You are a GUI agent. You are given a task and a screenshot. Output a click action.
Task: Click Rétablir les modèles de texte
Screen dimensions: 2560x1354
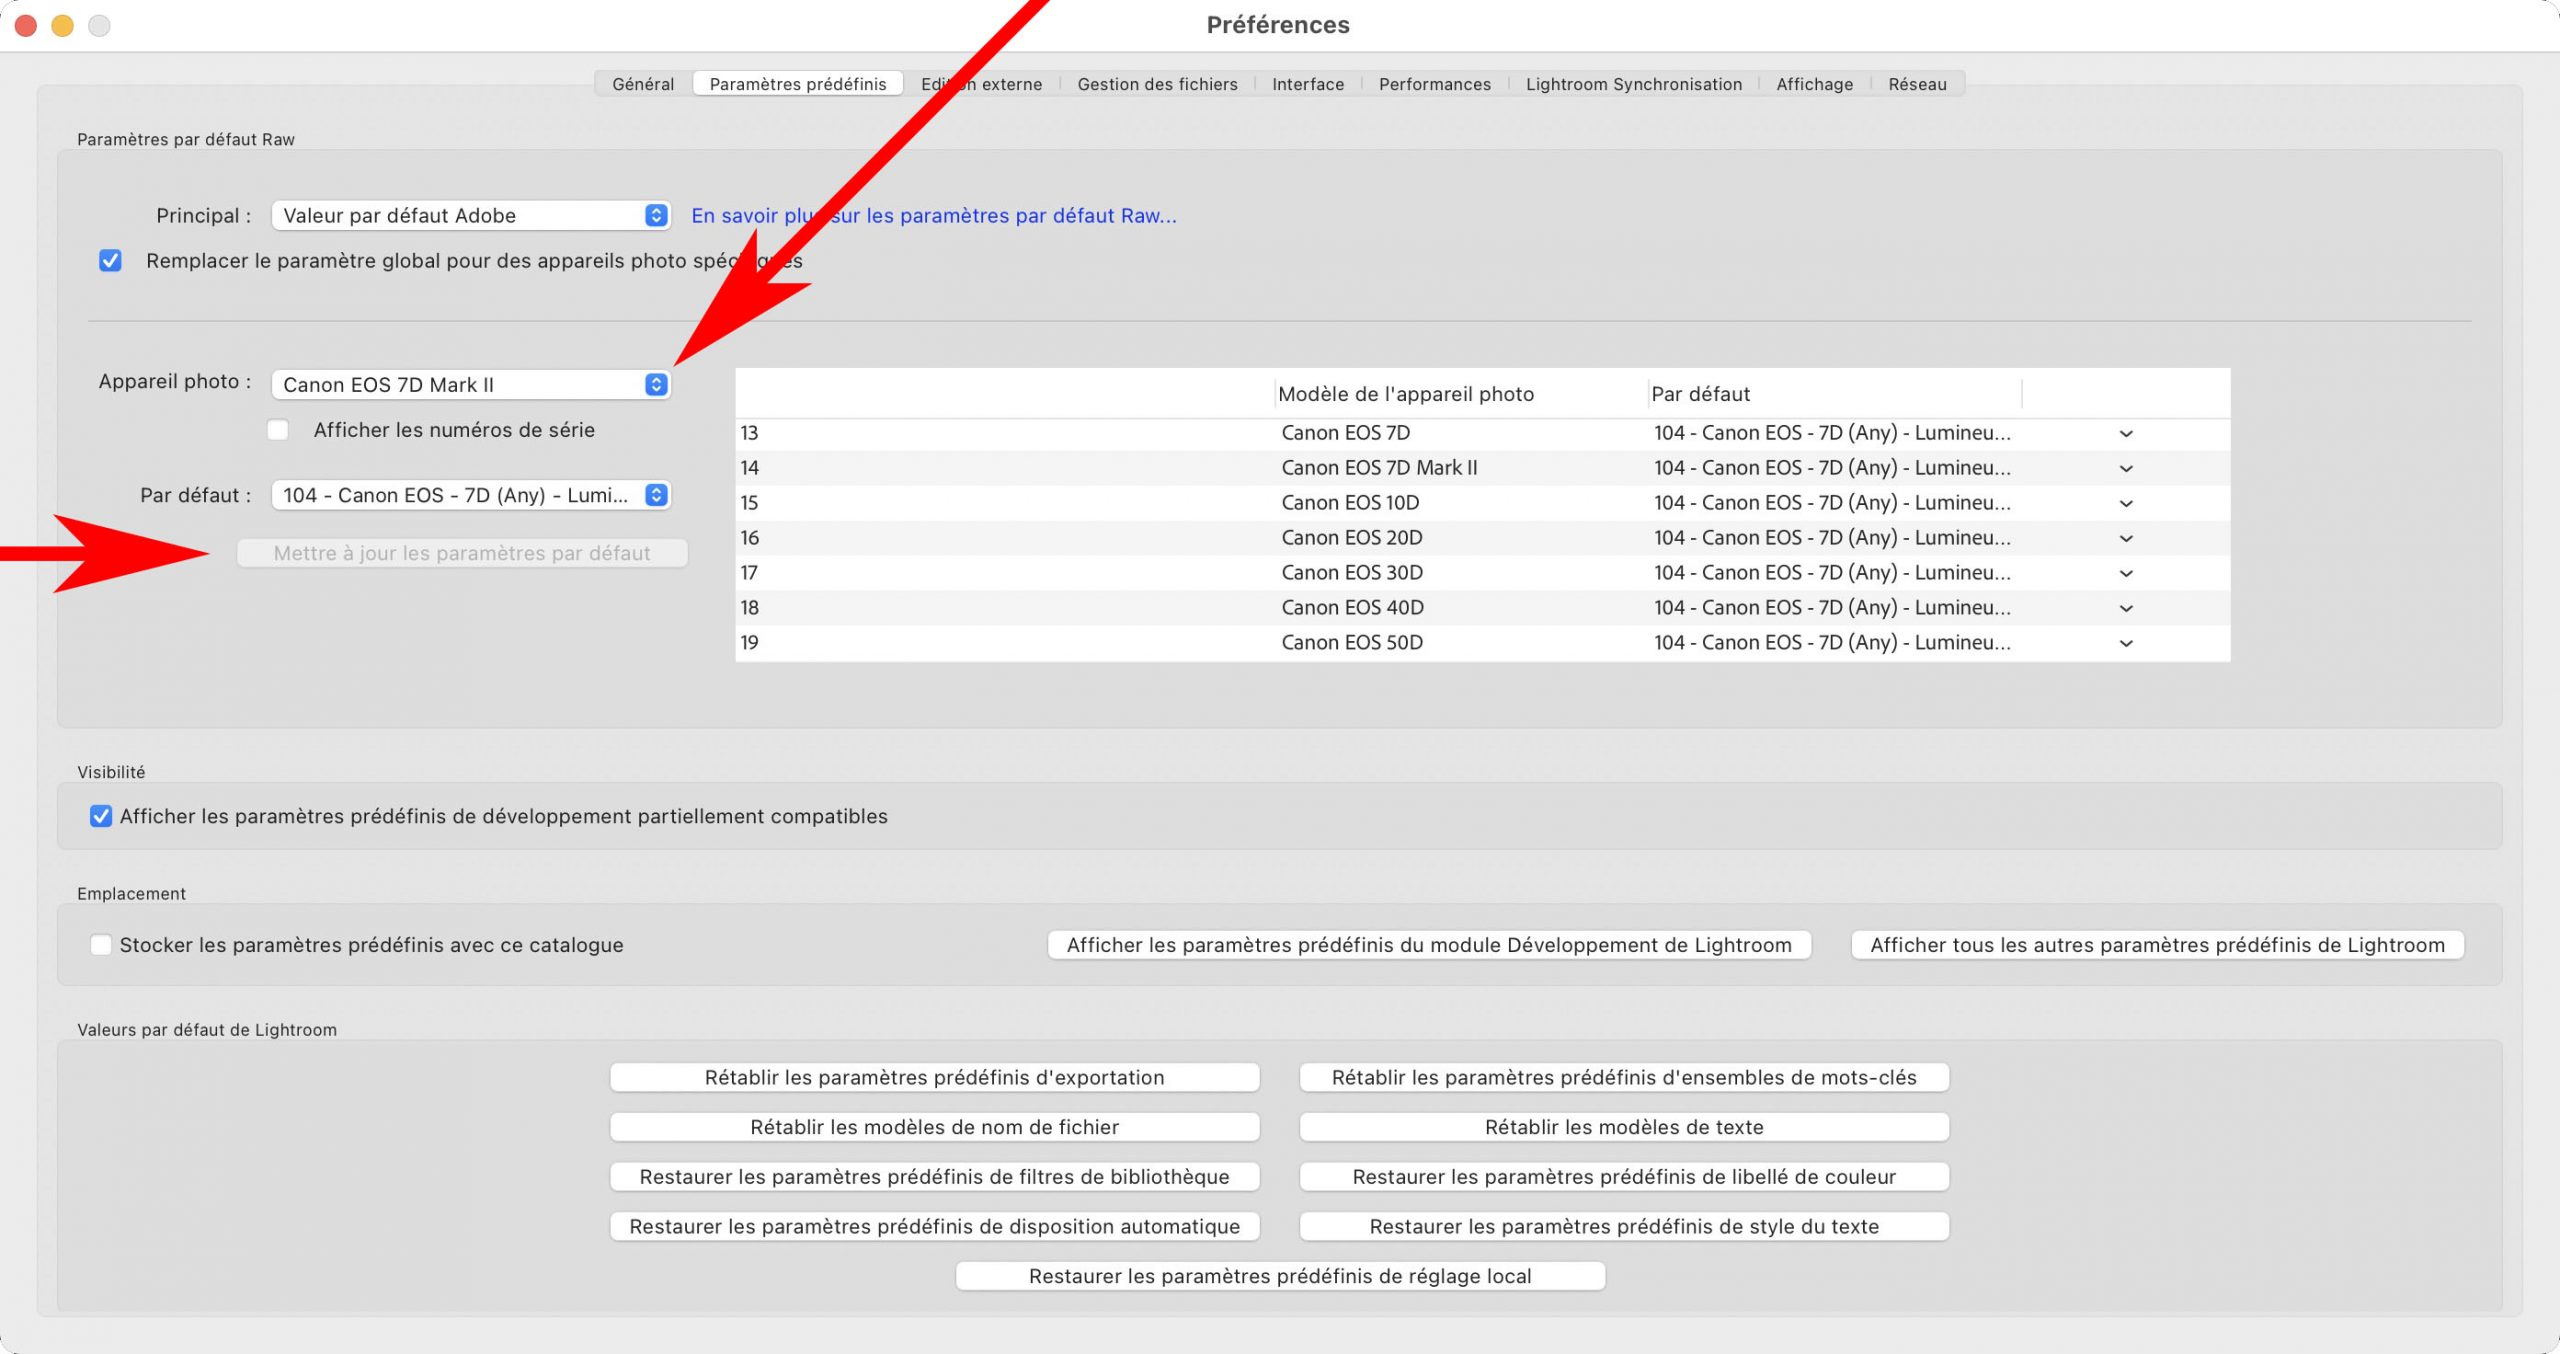(1623, 1127)
